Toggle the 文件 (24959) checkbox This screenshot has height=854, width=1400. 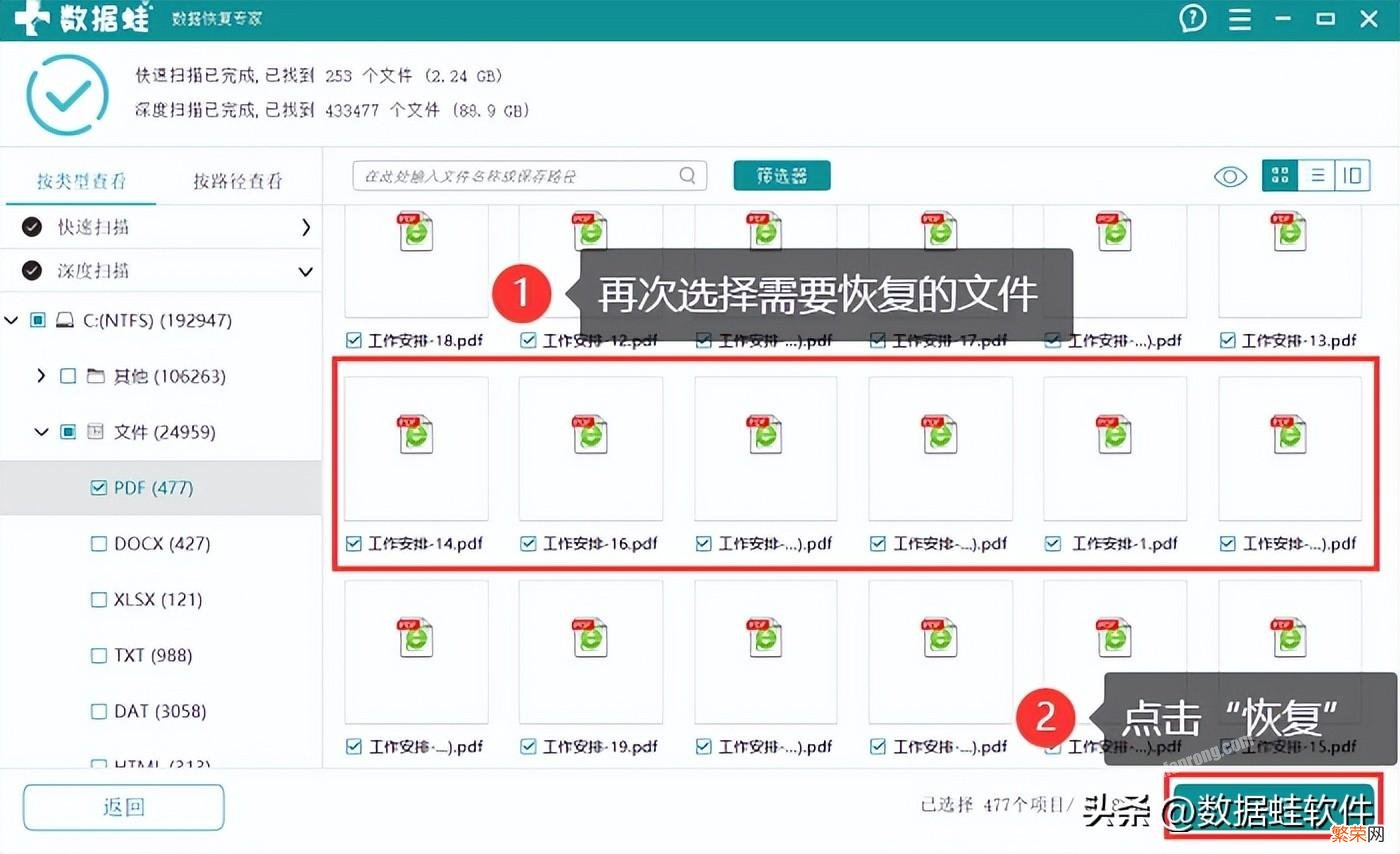[x=68, y=432]
